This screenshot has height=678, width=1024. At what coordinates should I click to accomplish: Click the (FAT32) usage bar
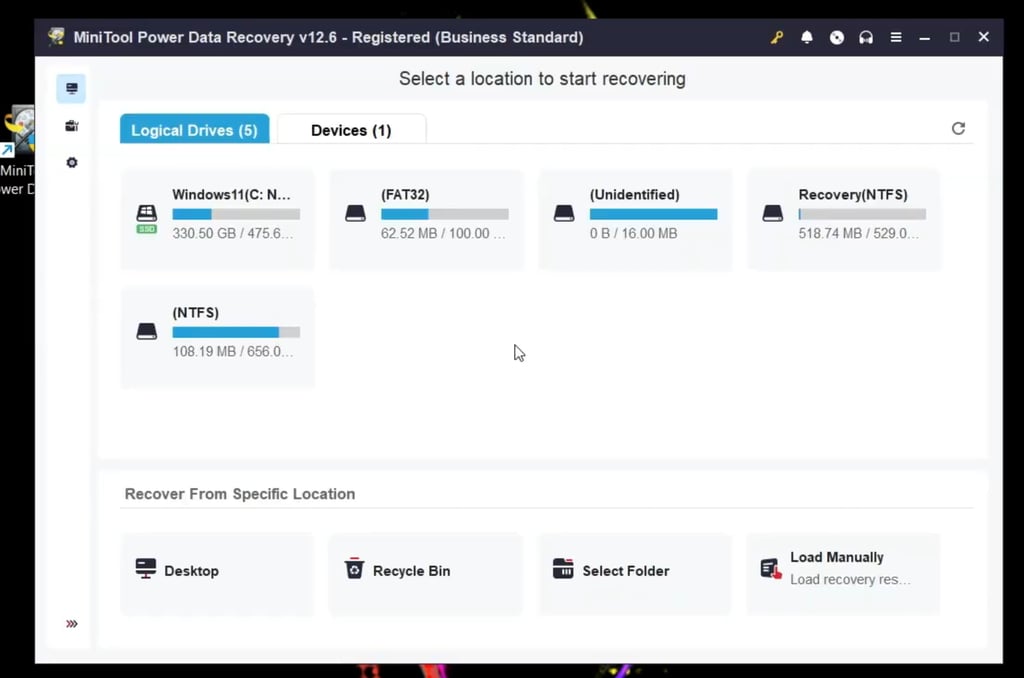[445, 214]
